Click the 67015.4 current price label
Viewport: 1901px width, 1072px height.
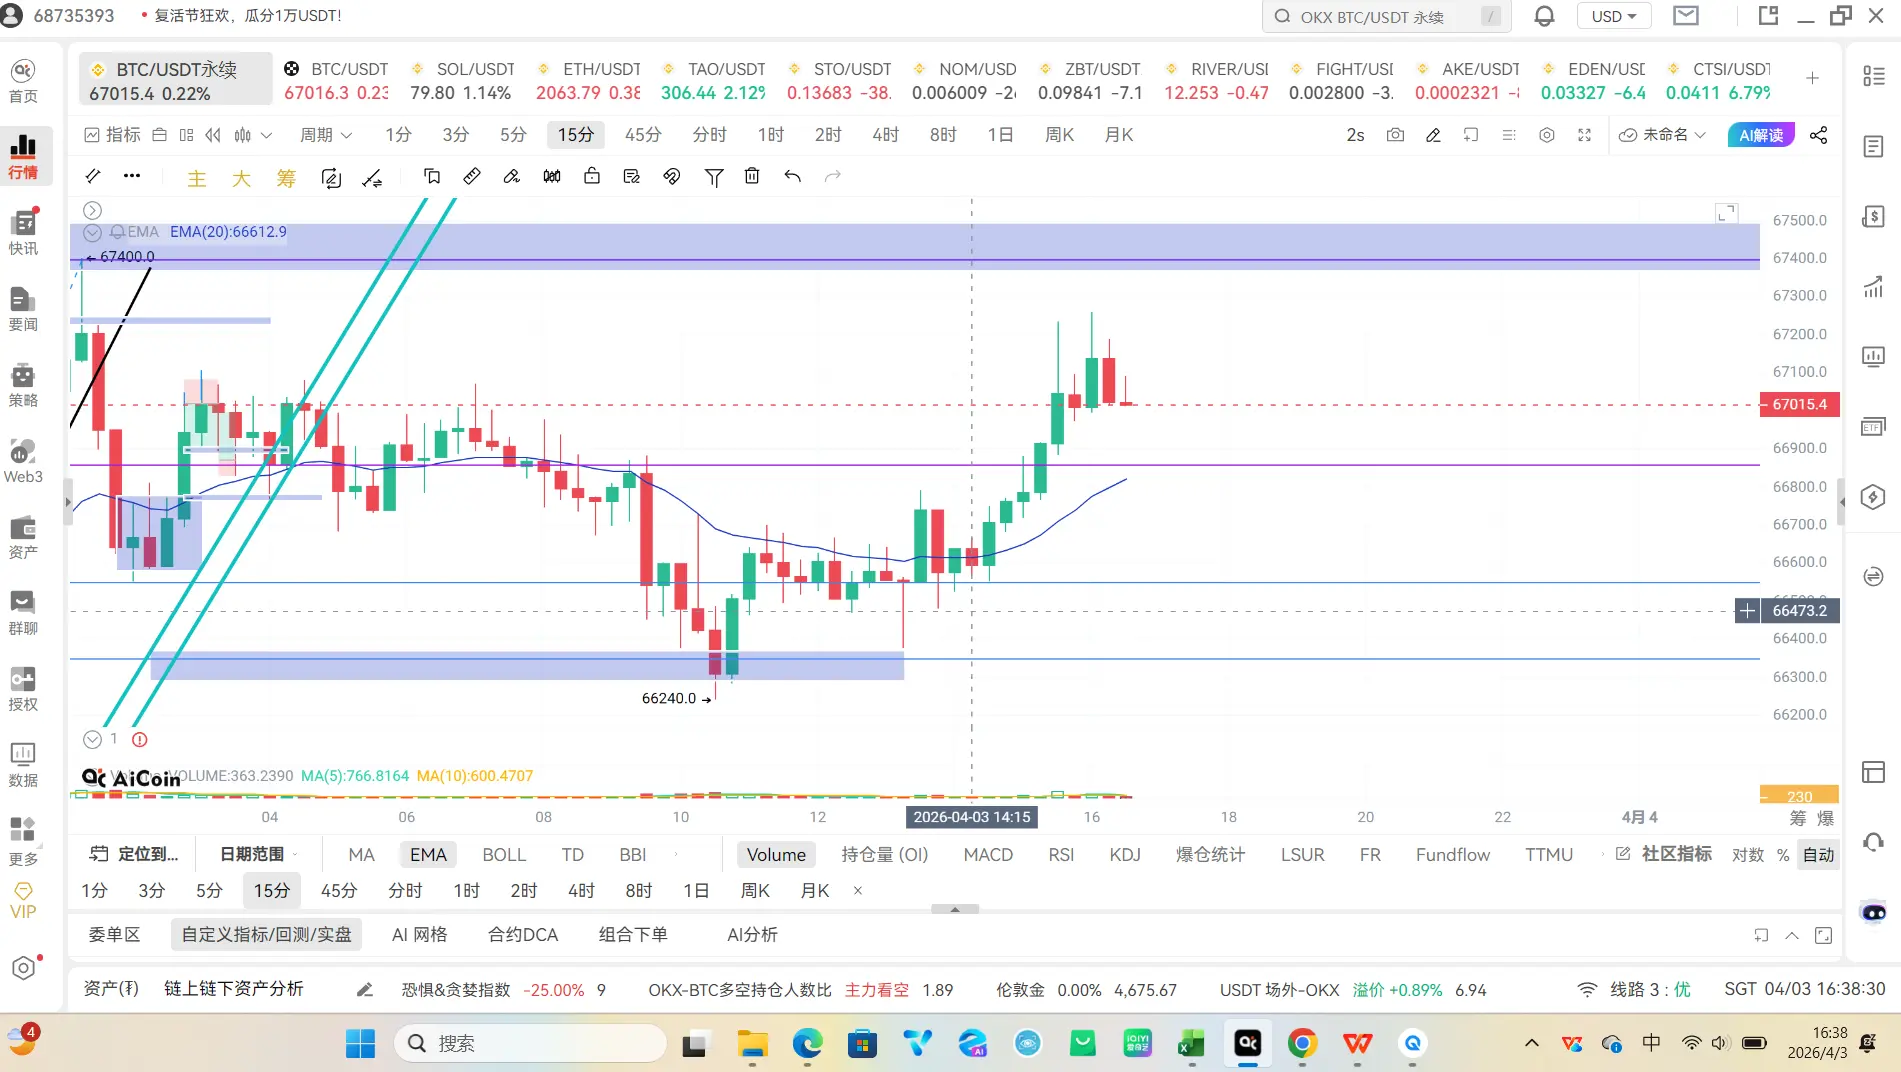tap(1799, 405)
